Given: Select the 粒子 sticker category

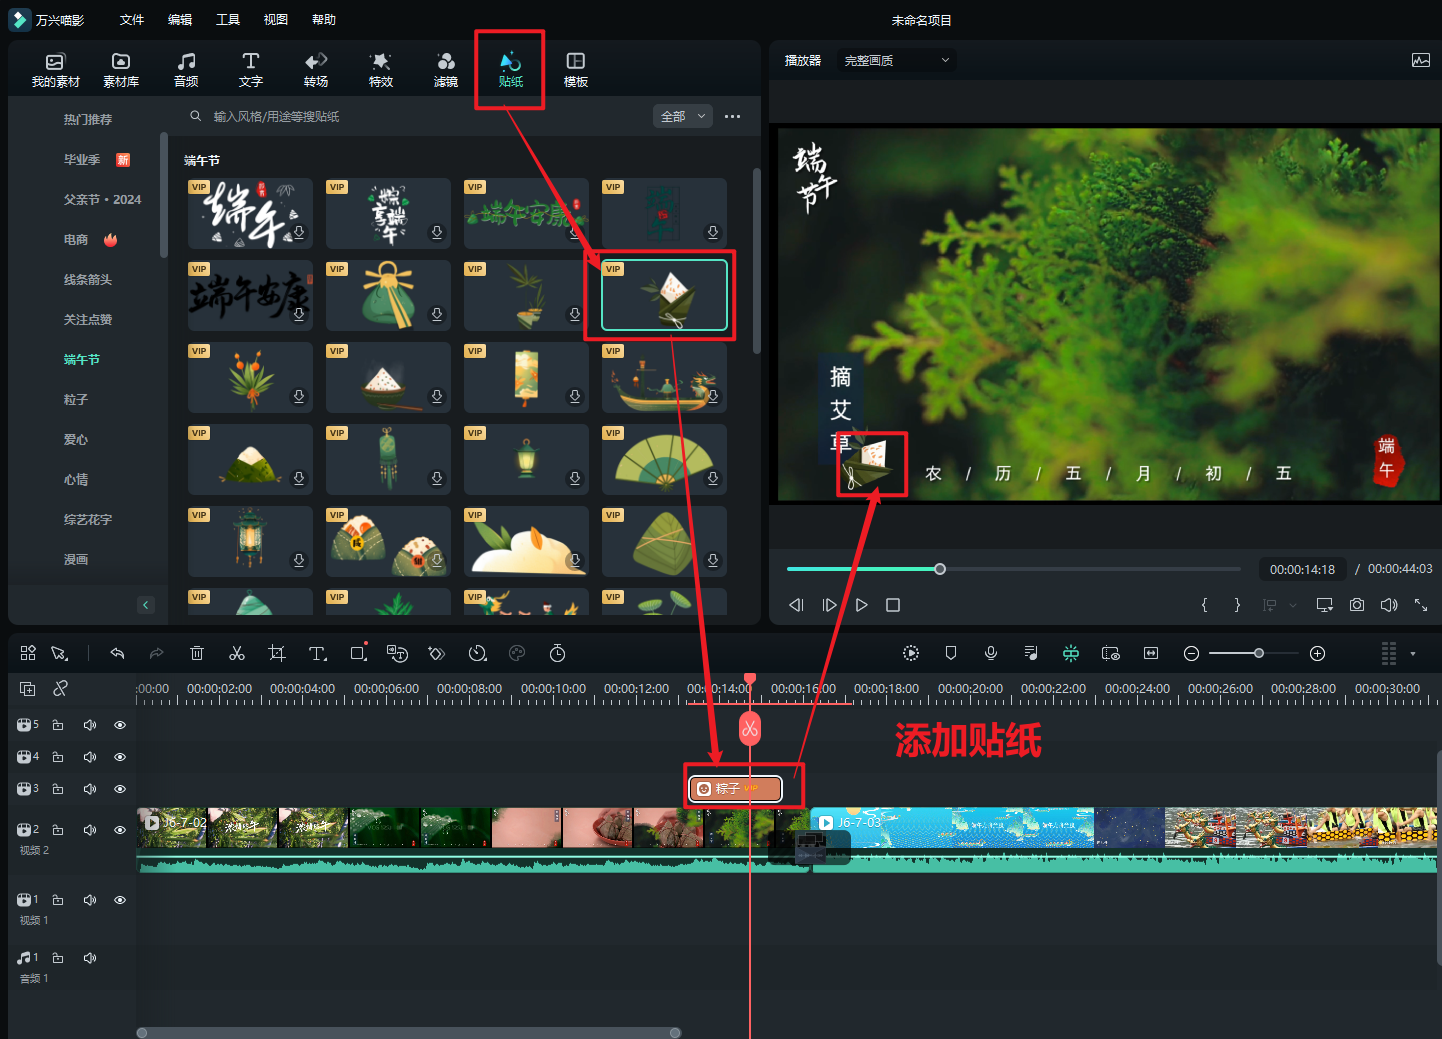Looking at the screenshot, I should 76,400.
